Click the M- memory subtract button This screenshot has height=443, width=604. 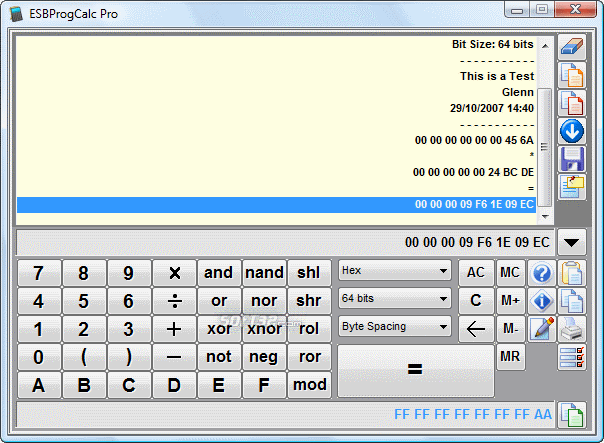[510, 329]
